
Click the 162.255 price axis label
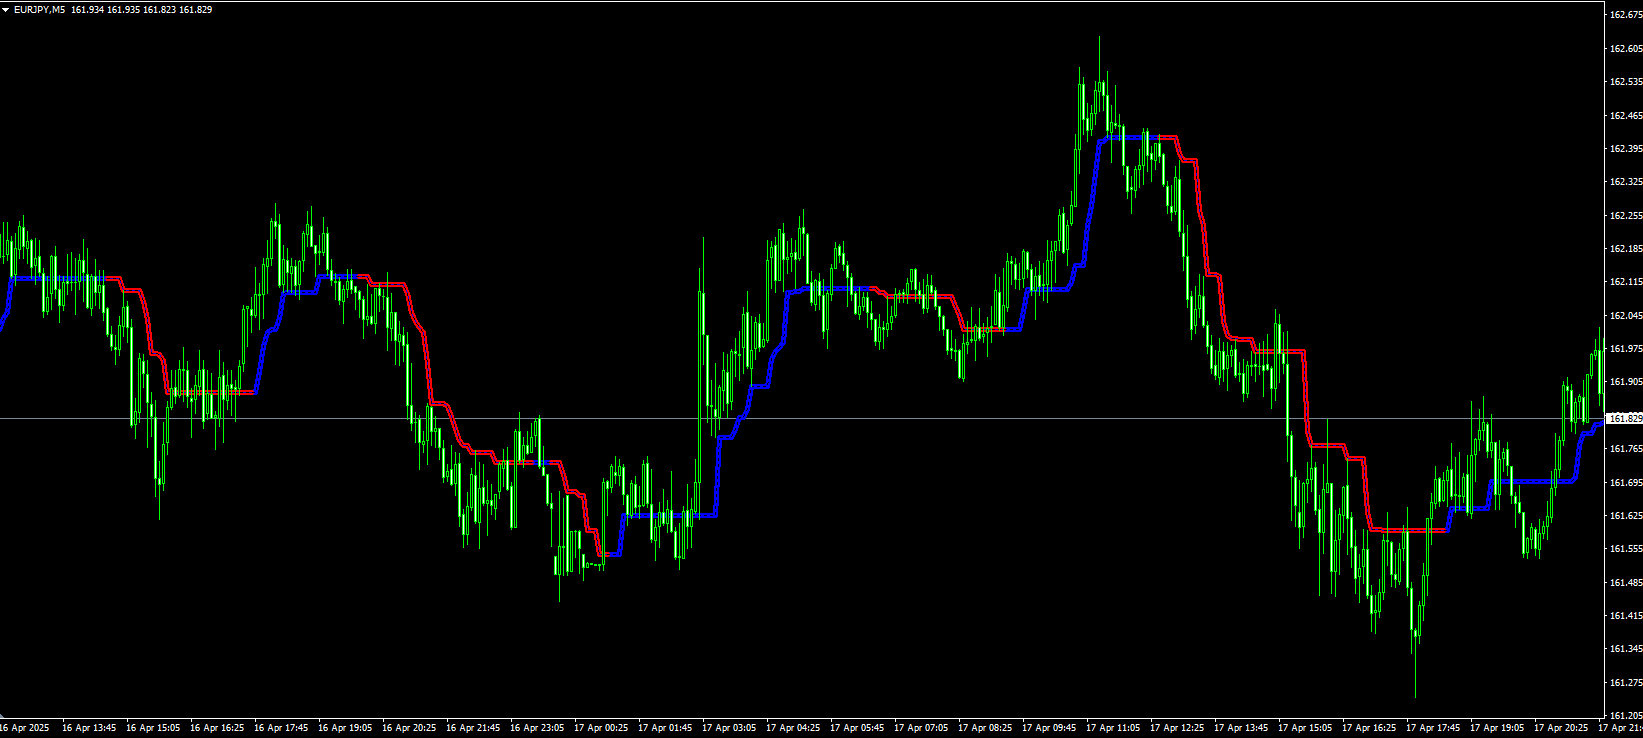click(1625, 215)
